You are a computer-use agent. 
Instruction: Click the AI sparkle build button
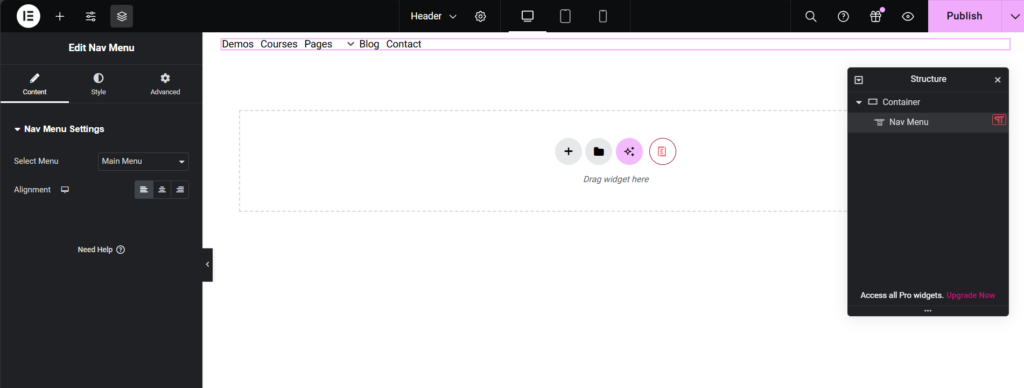(630, 152)
